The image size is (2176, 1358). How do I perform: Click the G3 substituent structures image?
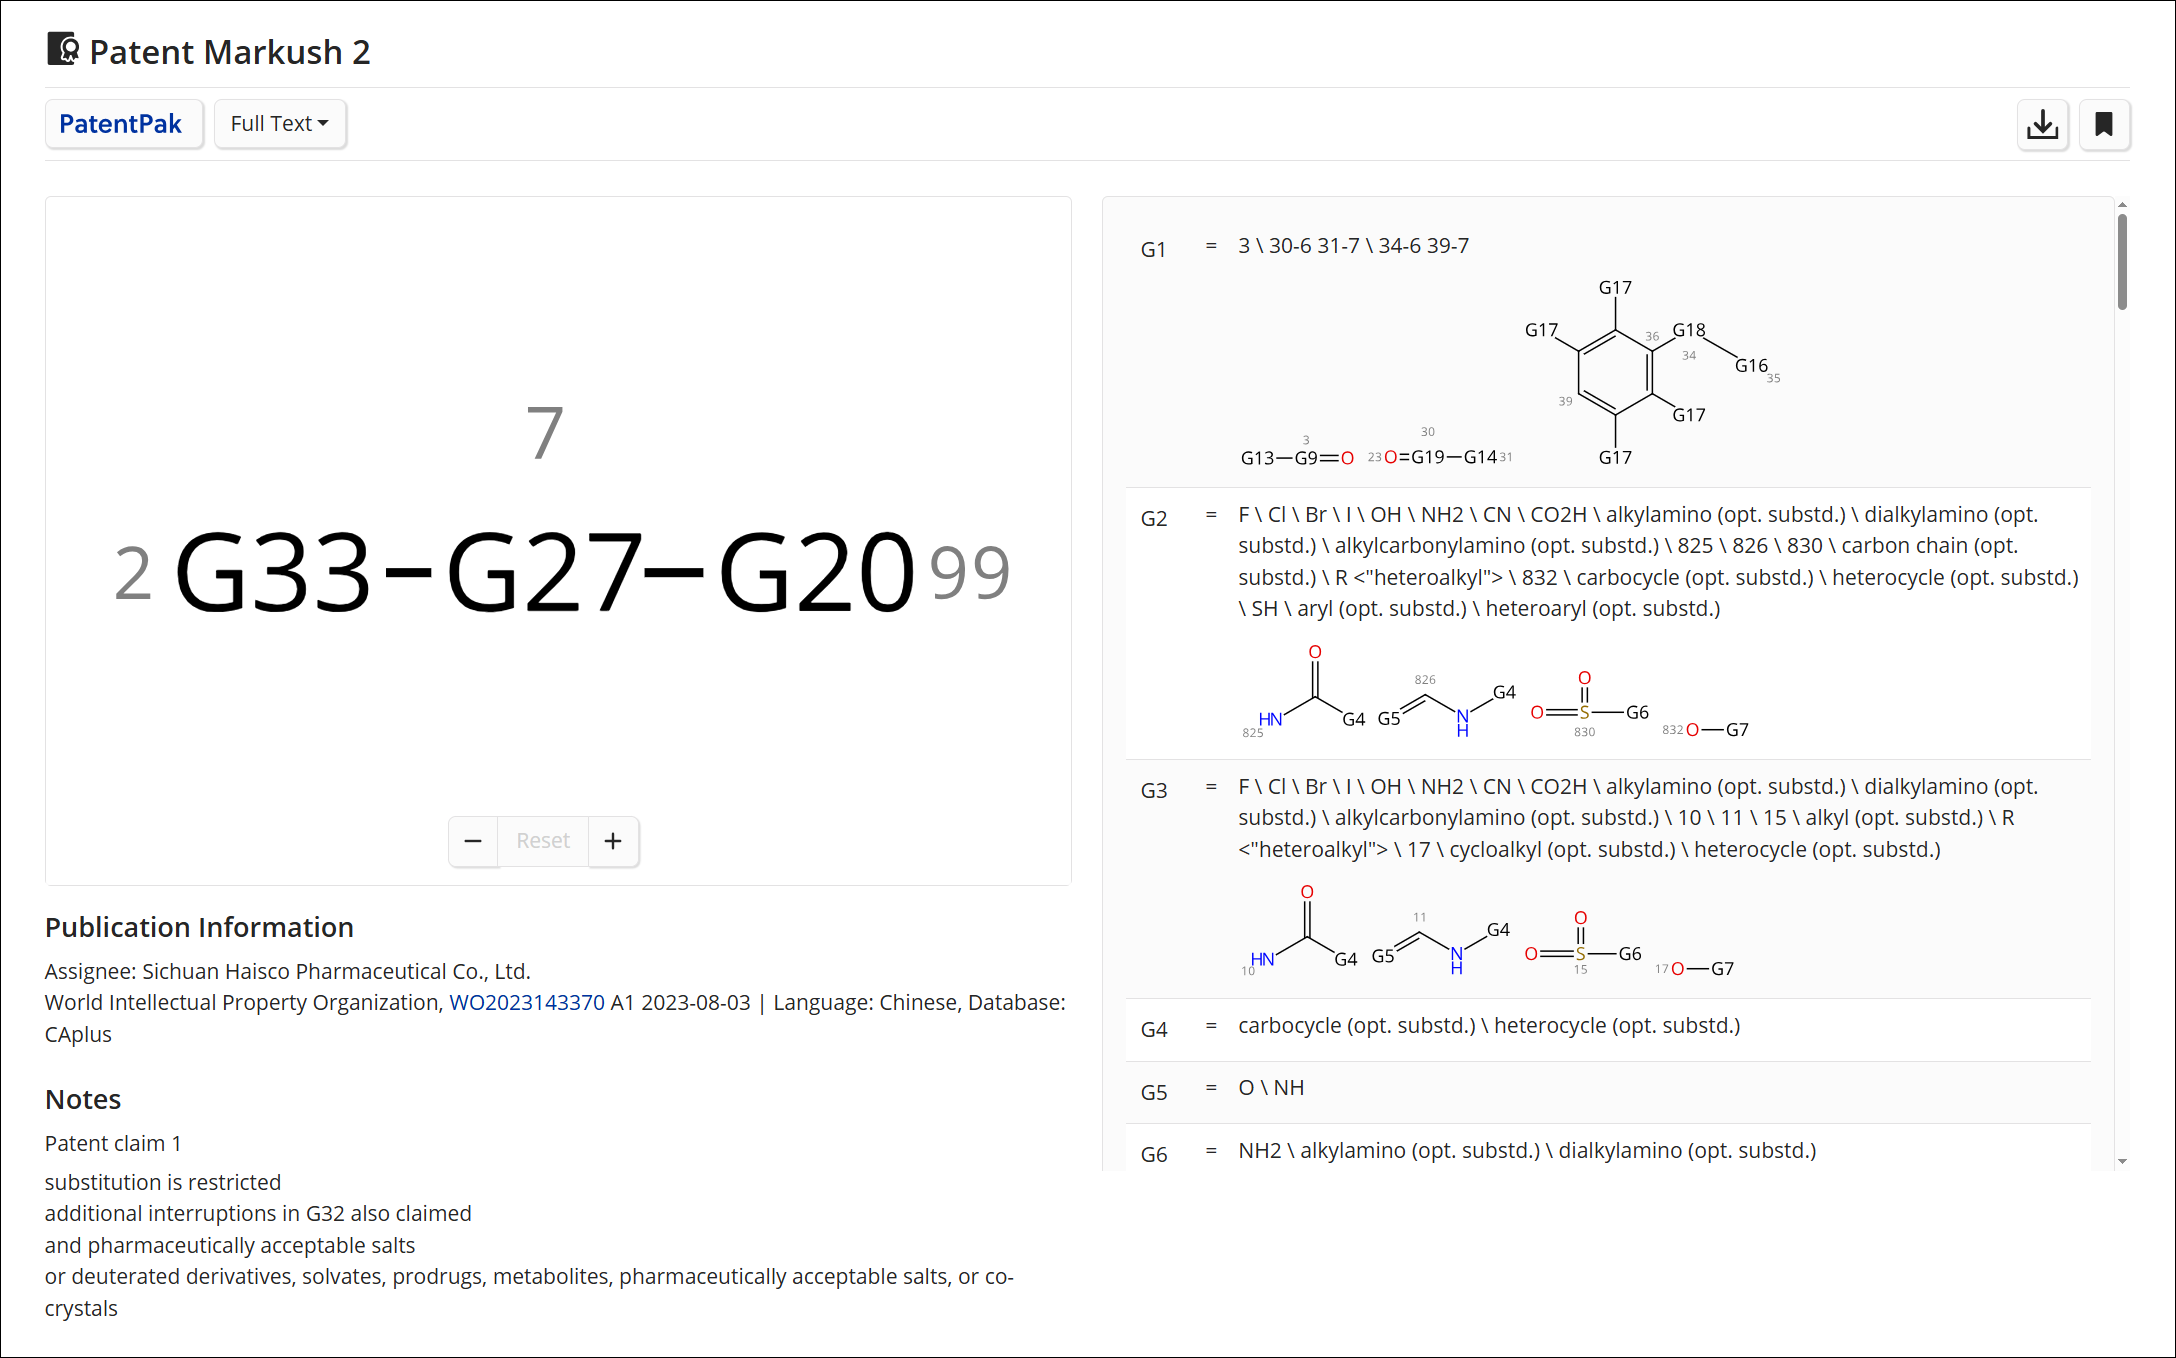point(1488,931)
